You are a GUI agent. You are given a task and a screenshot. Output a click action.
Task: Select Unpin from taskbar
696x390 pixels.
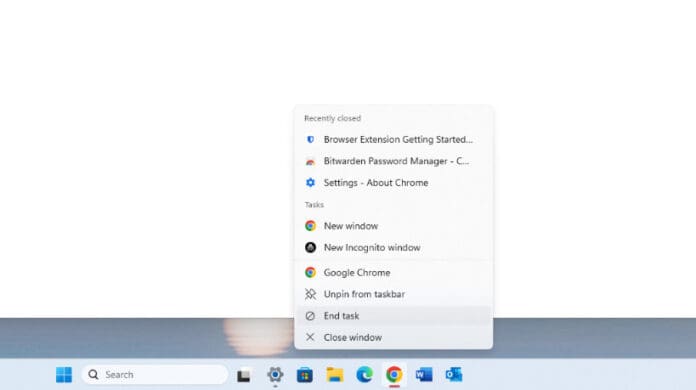393,294
